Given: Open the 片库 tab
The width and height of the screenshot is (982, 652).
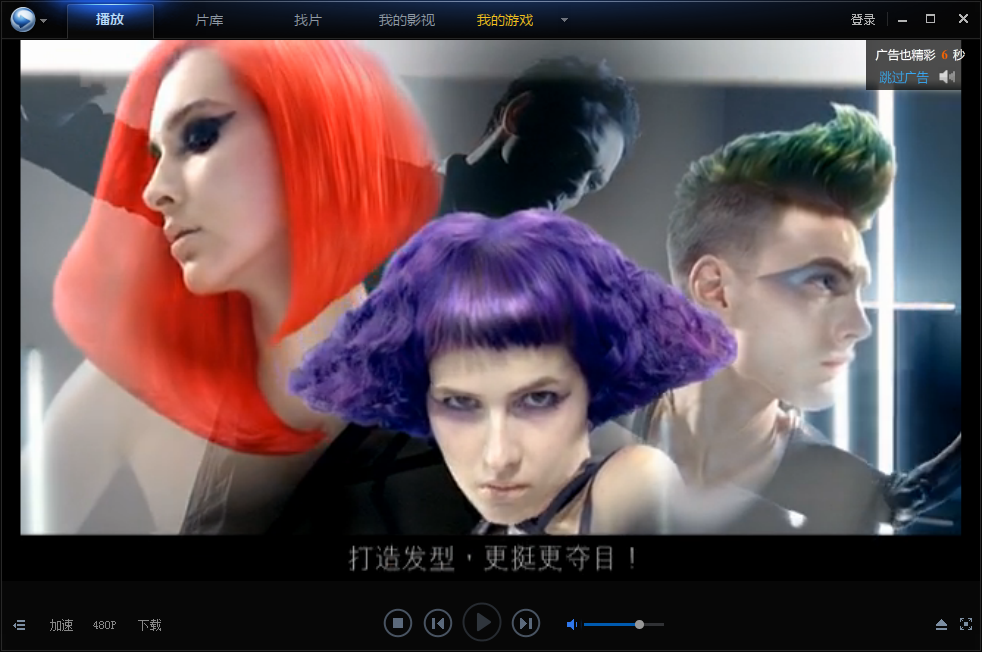Looking at the screenshot, I should pos(209,21).
